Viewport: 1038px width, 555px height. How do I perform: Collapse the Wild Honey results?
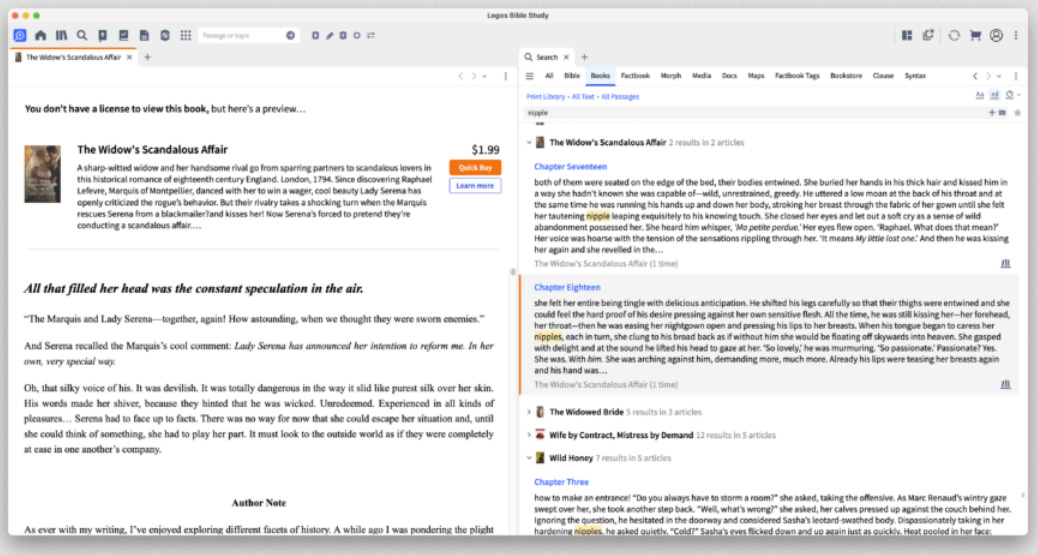pyautogui.click(x=529, y=458)
